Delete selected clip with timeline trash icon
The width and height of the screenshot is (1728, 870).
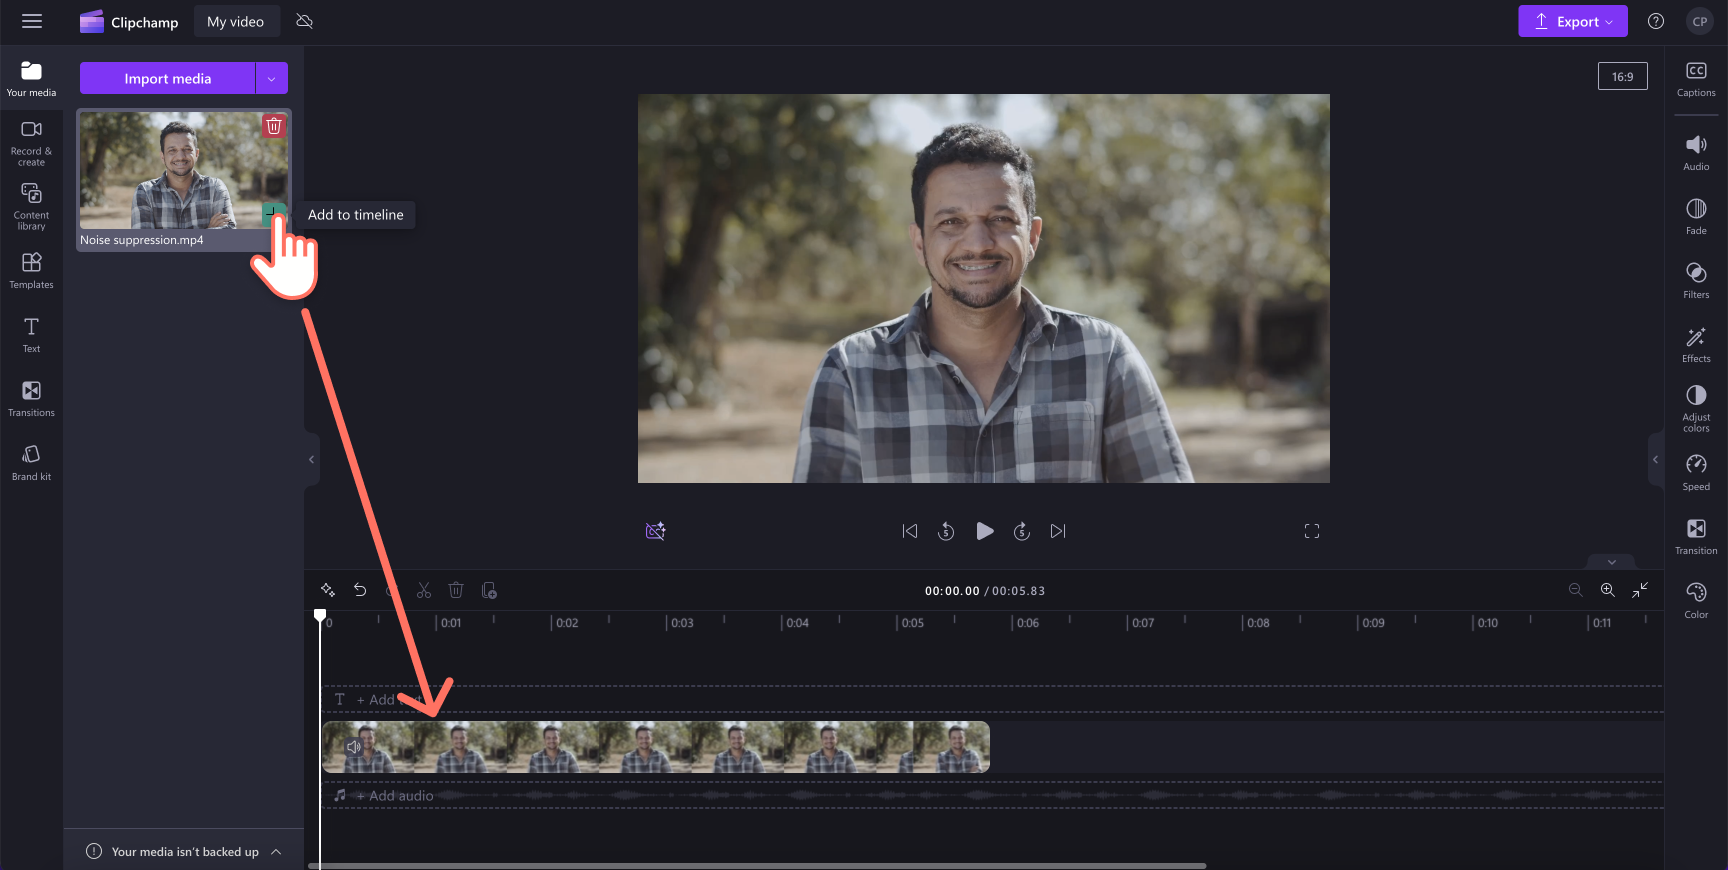tap(456, 590)
